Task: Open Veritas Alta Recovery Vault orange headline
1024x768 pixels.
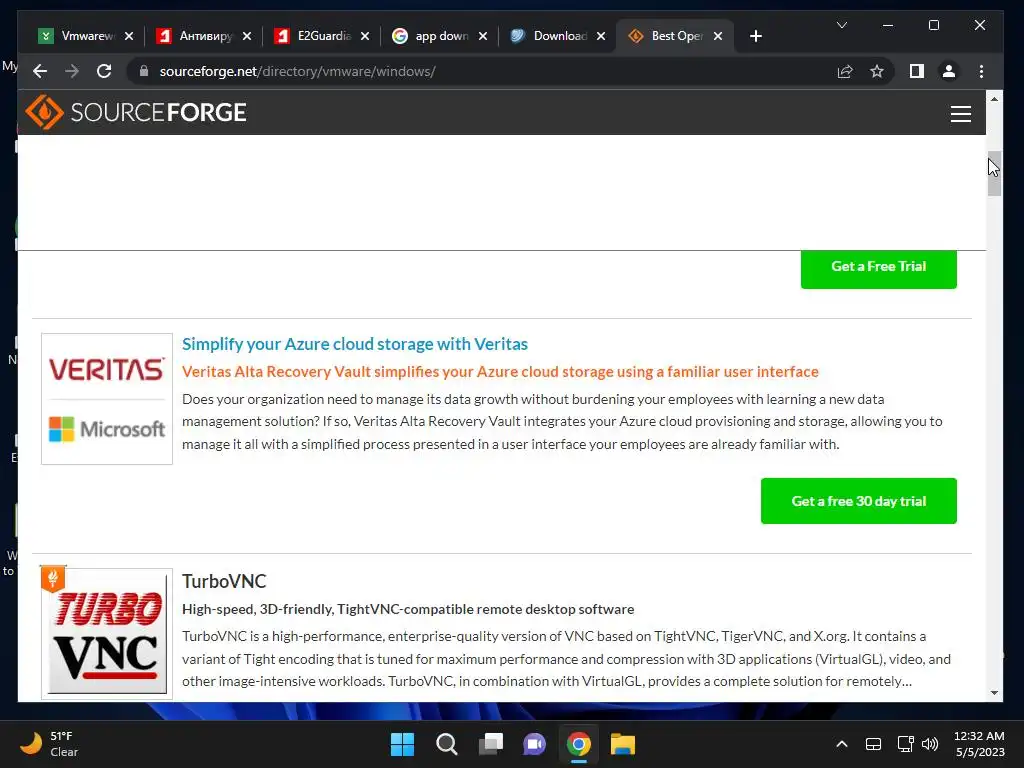Action: pyautogui.click(x=500, y=372)
